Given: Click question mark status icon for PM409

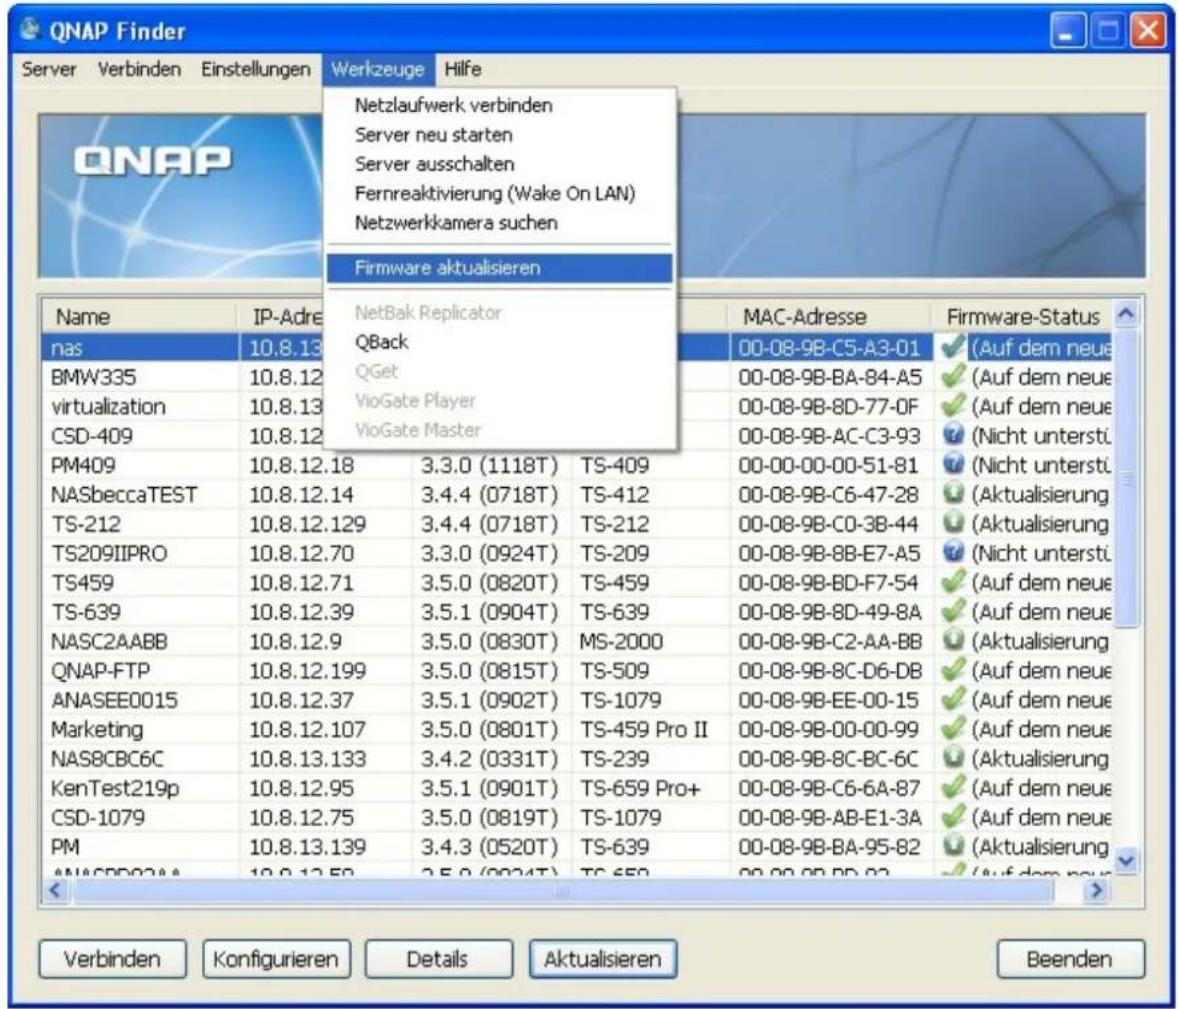Looking at the screenshot, I should coord(953,464).
